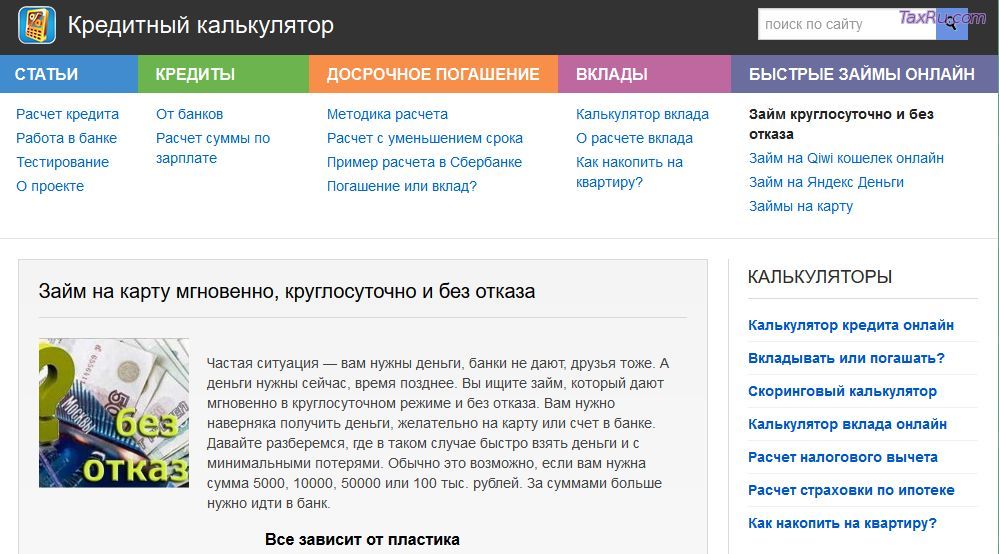Open the Тестирование link
The height and width of the screenshot is (554, 999).
point(62,162)
